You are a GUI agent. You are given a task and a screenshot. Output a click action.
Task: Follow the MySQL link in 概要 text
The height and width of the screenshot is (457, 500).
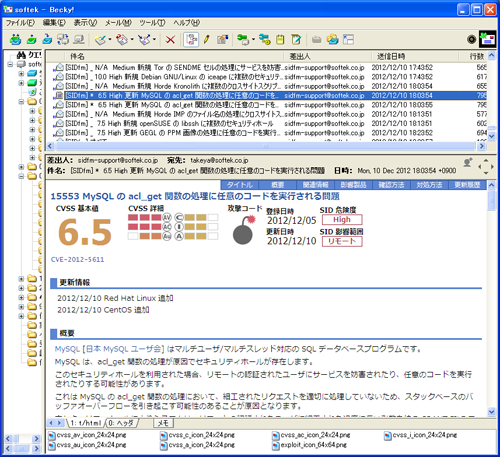pyautogui.click(x=67, y=349)
